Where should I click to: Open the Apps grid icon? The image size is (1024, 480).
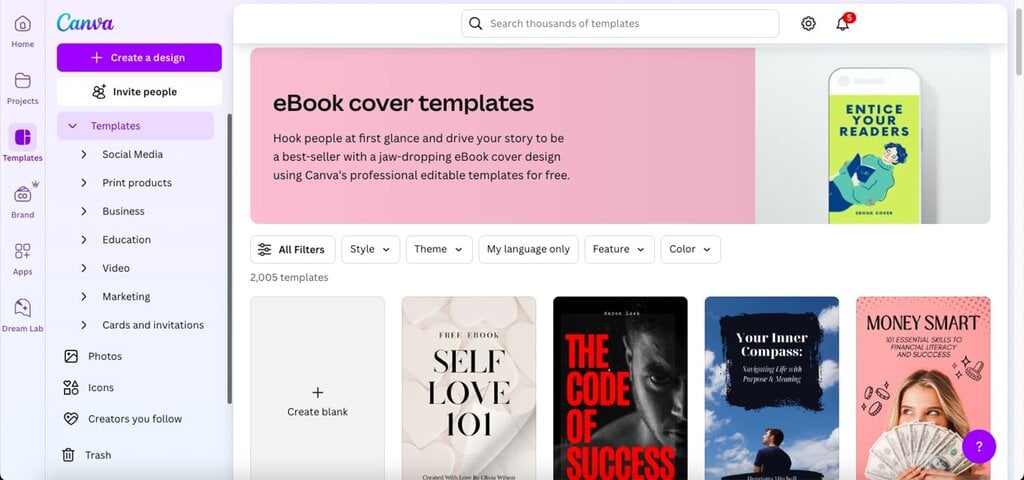[x=22, y=251]
